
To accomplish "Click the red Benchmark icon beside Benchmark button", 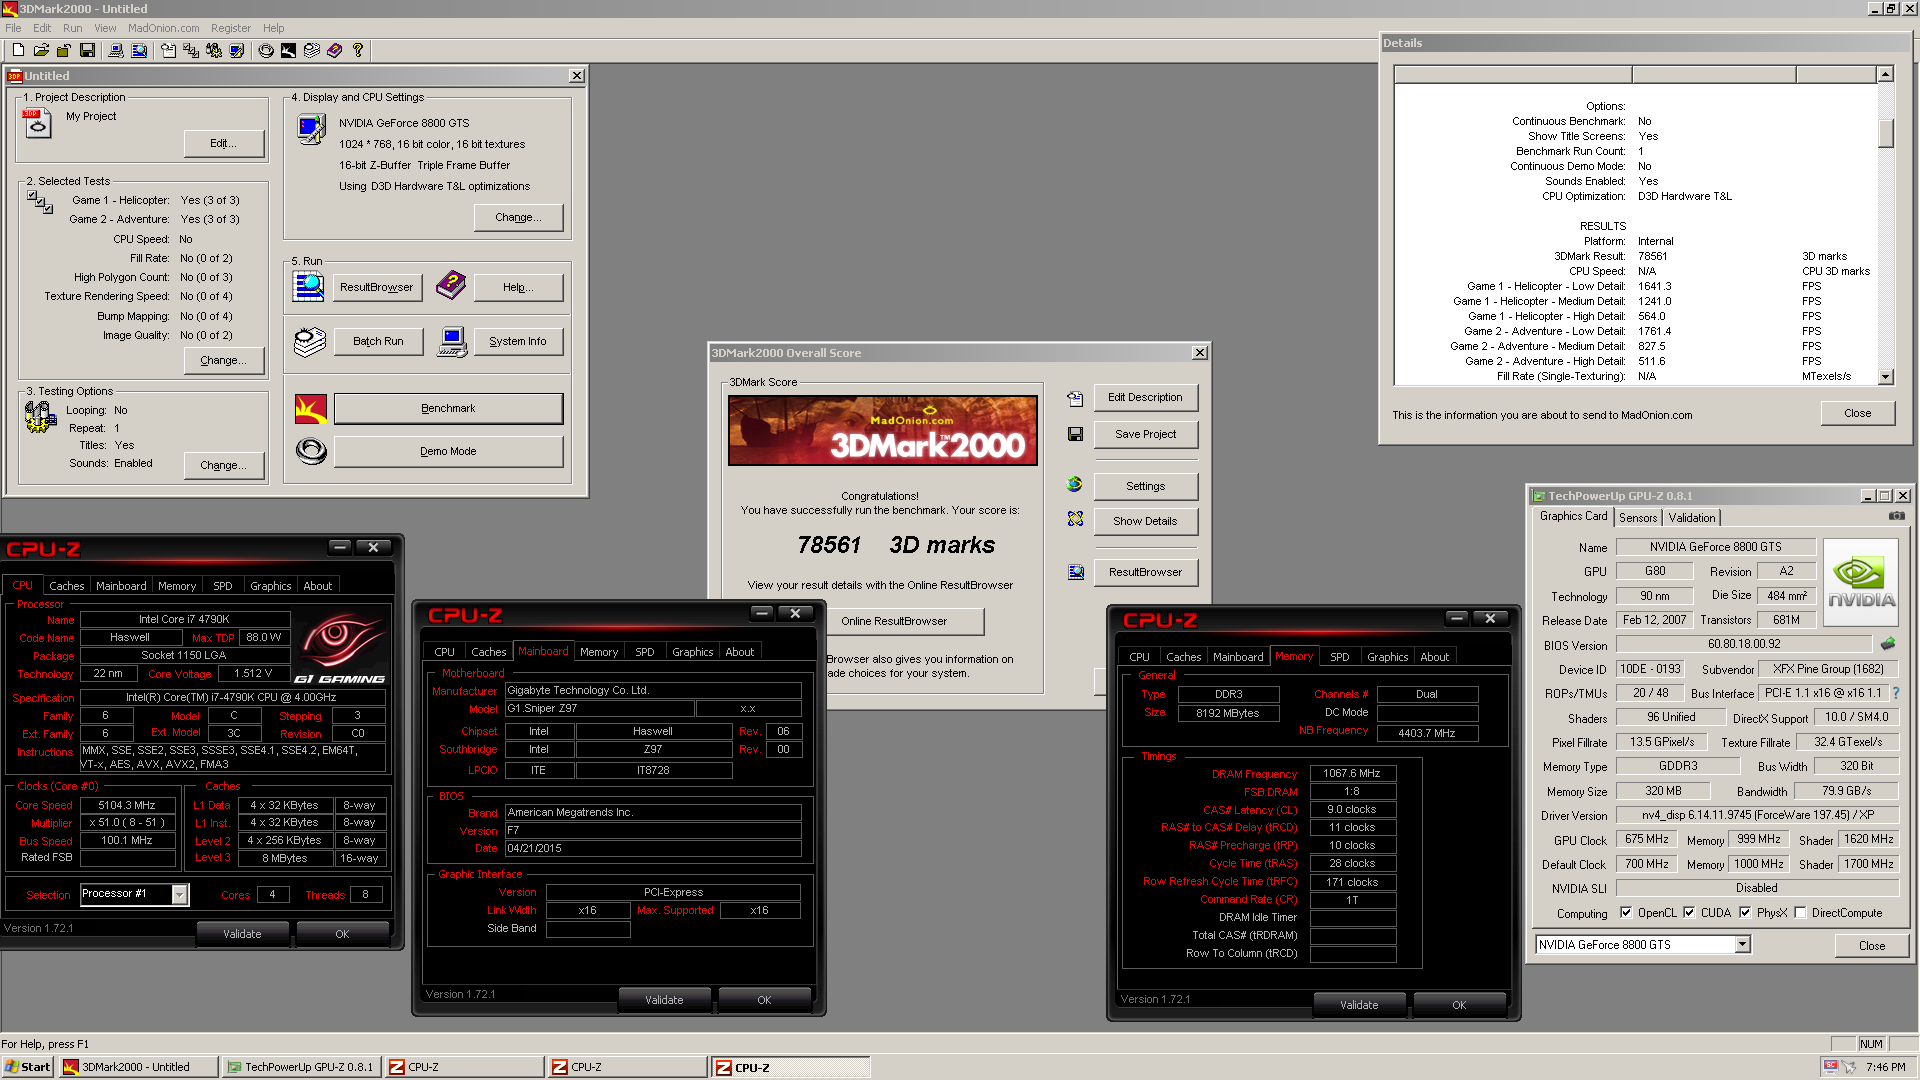I will point(311,409).
